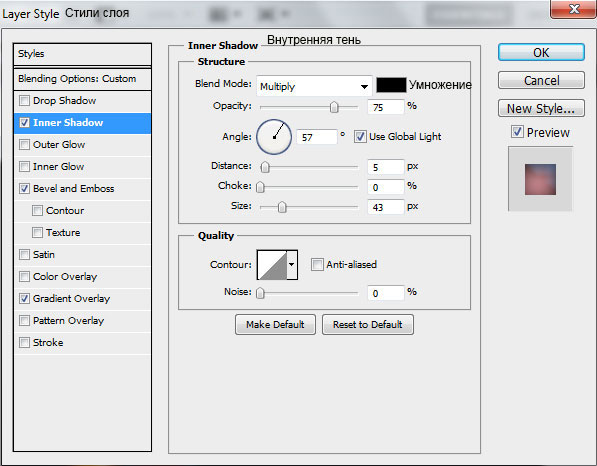Image resolution: width=597 pixels, height=466 pixels.
Task: Enable the Drop Shadow checkbox
Action: pyautogui.click(x=24, y=101)
